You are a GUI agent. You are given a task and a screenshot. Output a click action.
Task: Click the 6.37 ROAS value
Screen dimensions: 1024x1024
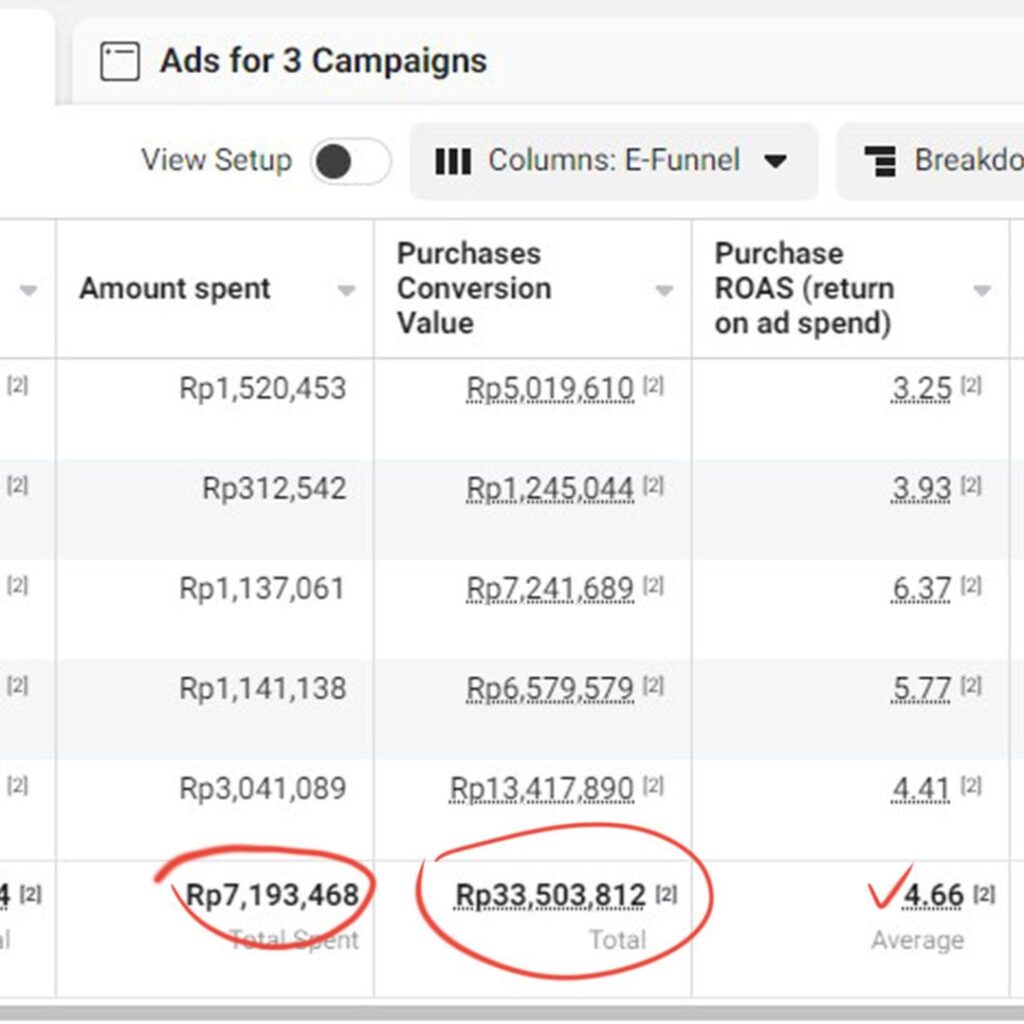coord(921,588)
